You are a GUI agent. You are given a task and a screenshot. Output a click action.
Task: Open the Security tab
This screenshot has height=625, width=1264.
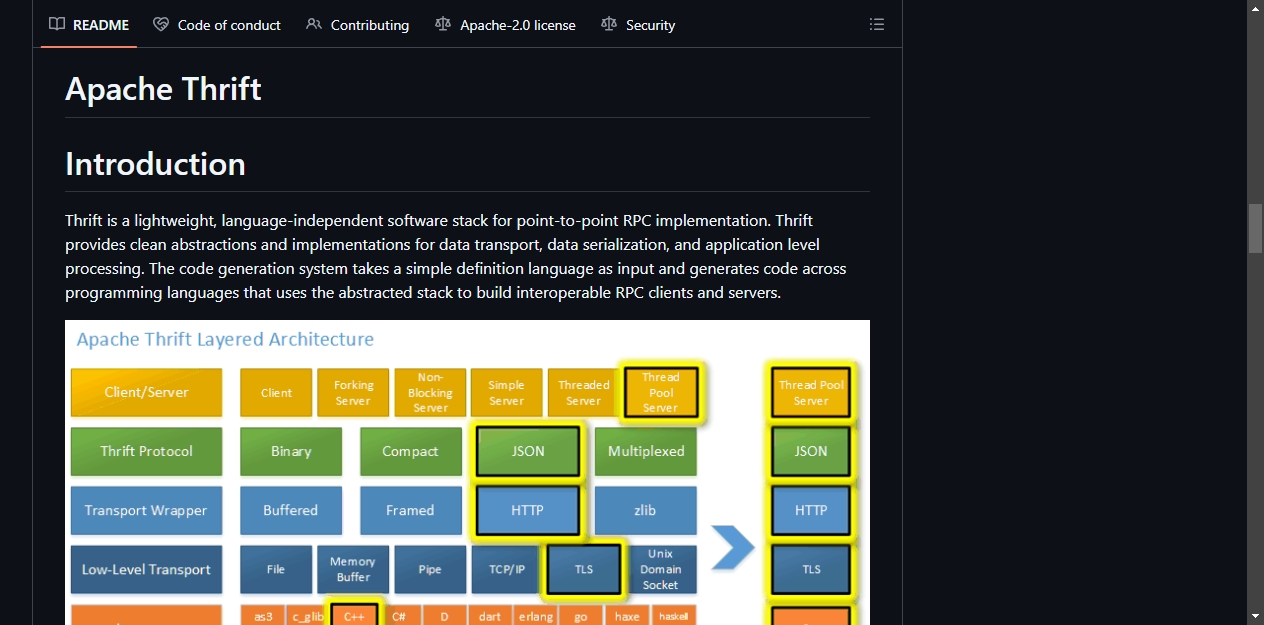click(638, 24)
